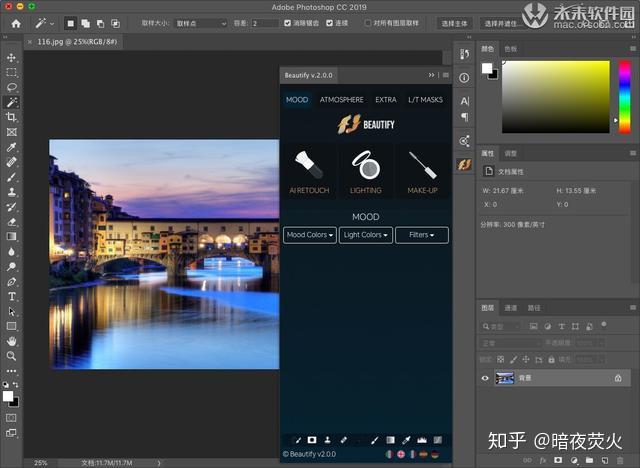Select the Brush tool
The image size is (640, 468).
(x=11, y=177)
